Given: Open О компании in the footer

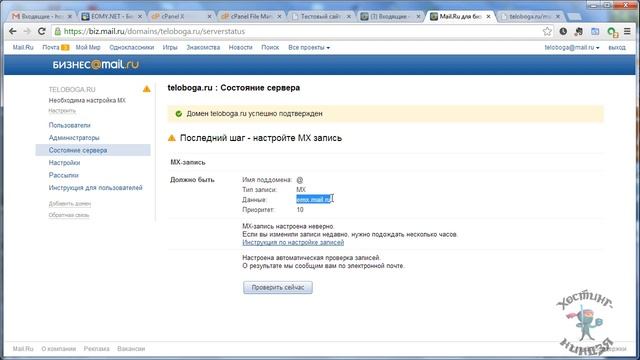Looking at the screenshot, I should pyautogui.click(x=59, y=349).
